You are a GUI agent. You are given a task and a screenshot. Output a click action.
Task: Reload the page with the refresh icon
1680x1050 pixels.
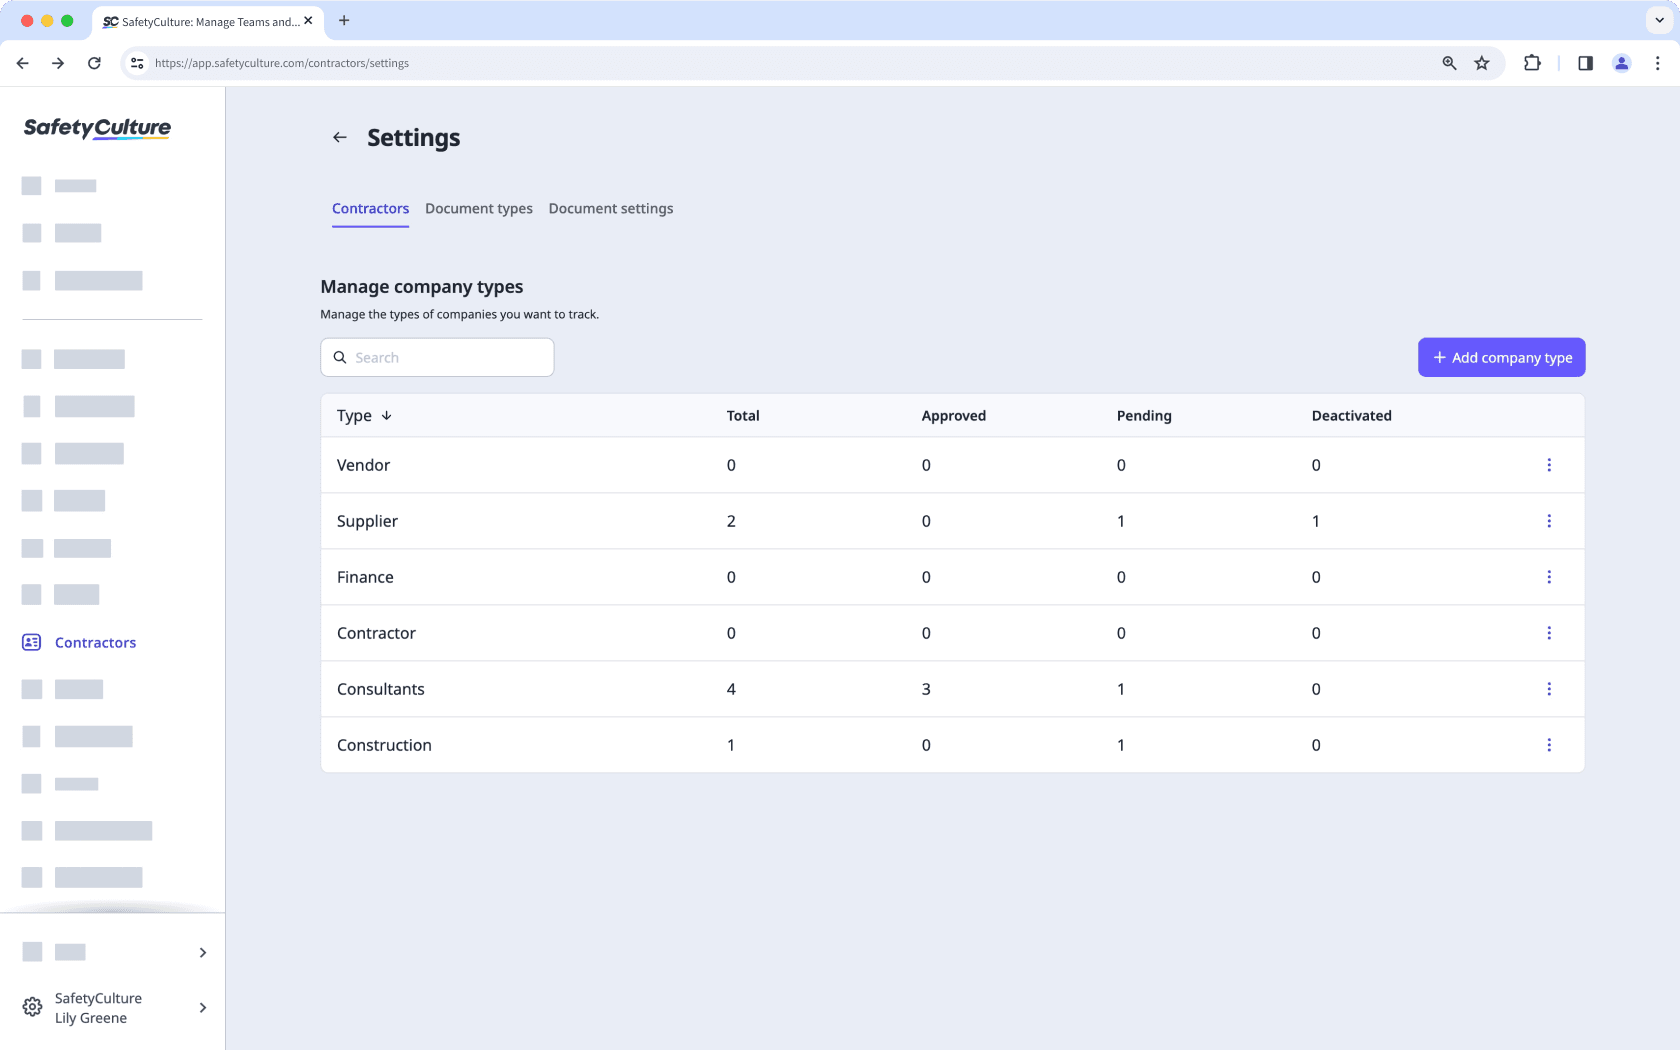(x=94, y=63)
